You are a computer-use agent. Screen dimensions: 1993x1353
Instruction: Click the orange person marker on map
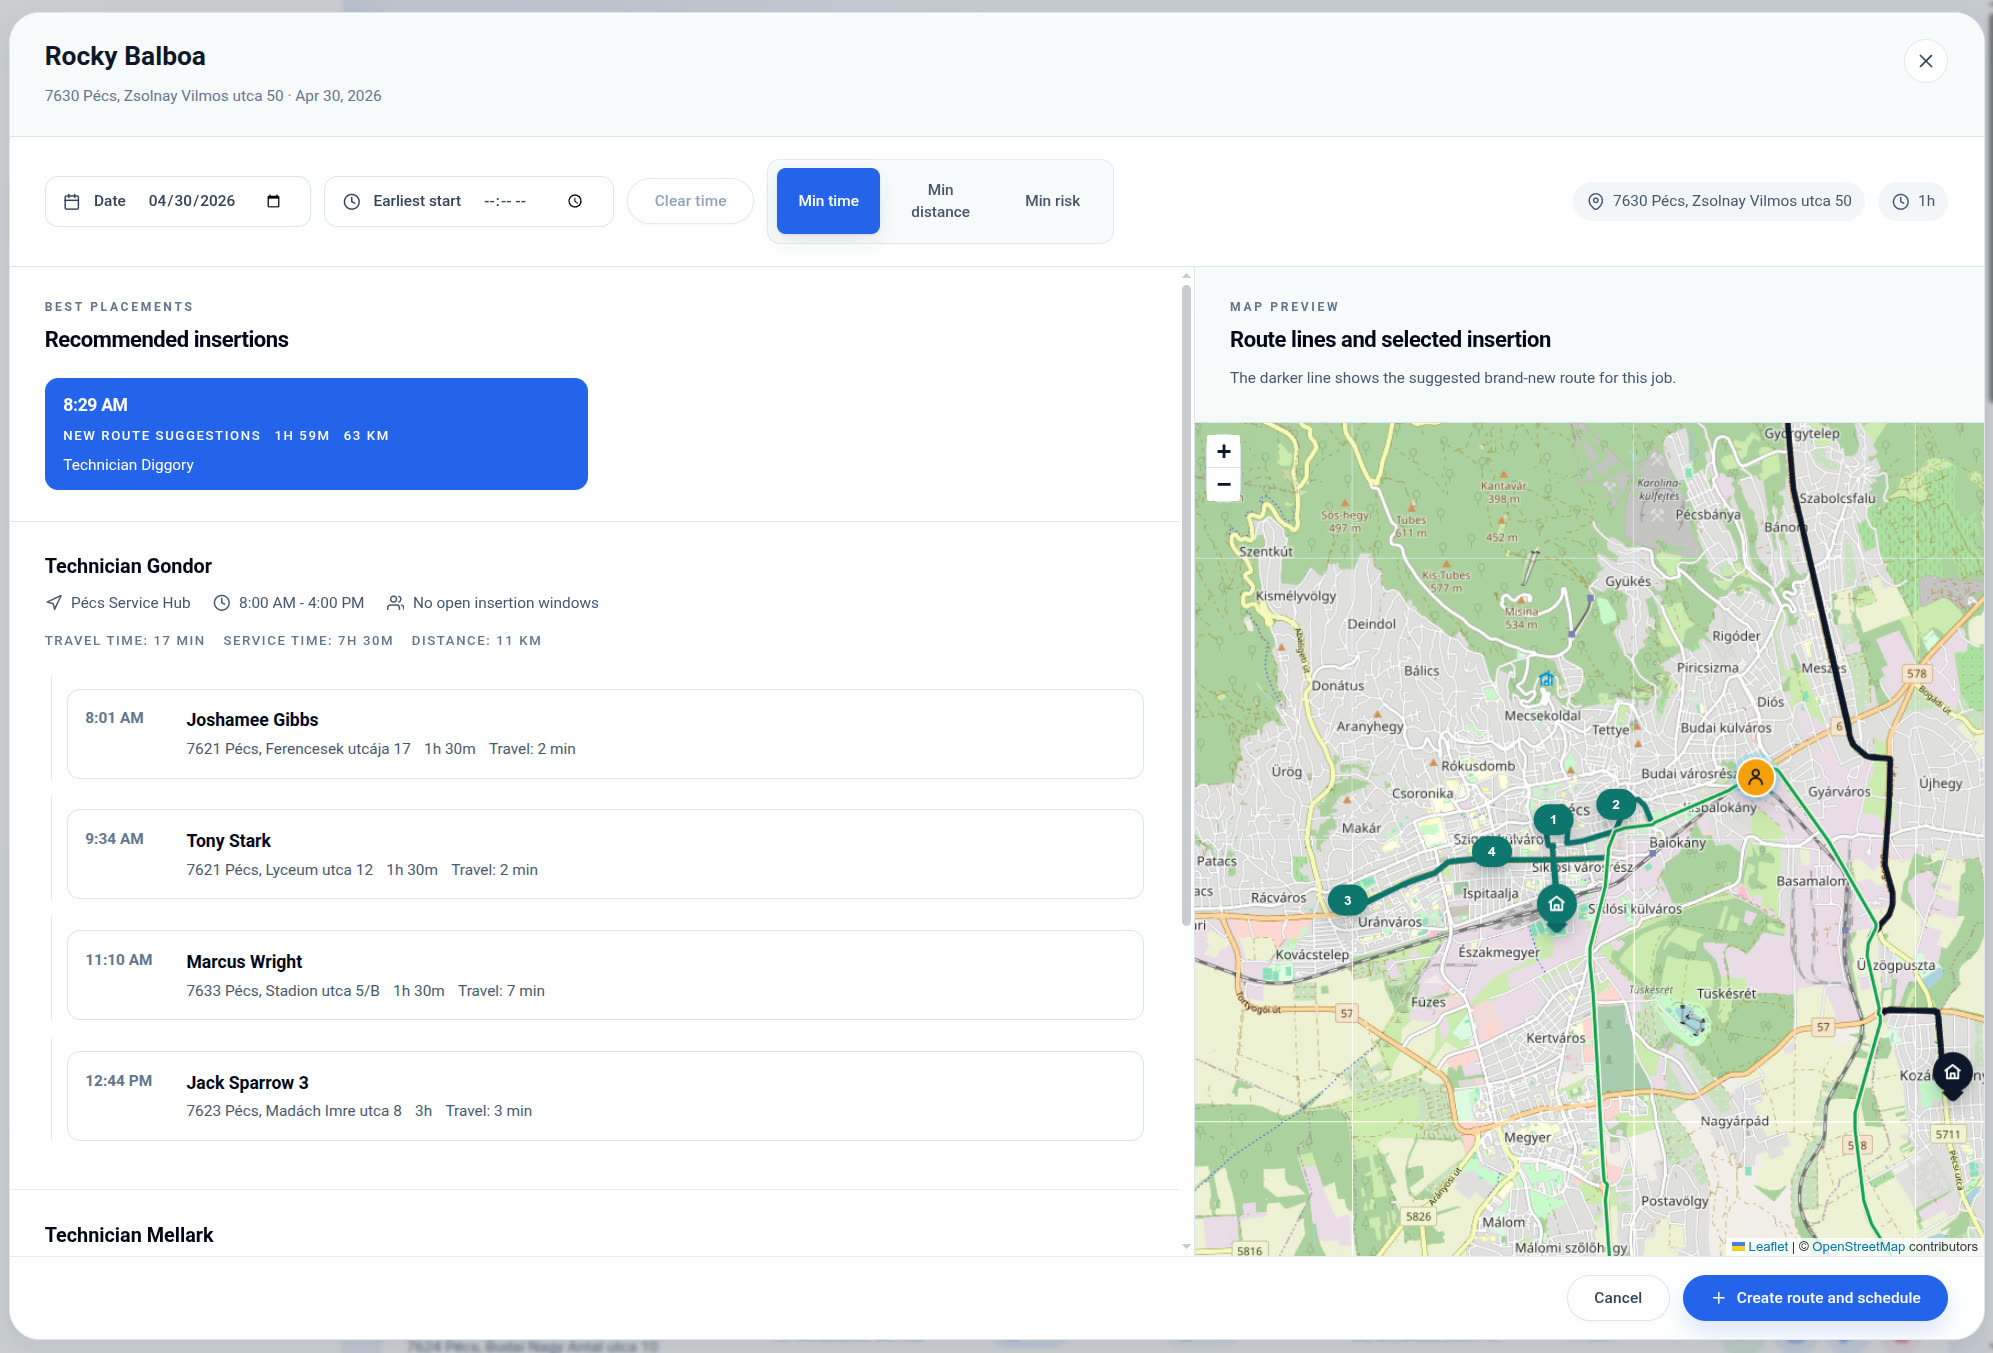1755,777
